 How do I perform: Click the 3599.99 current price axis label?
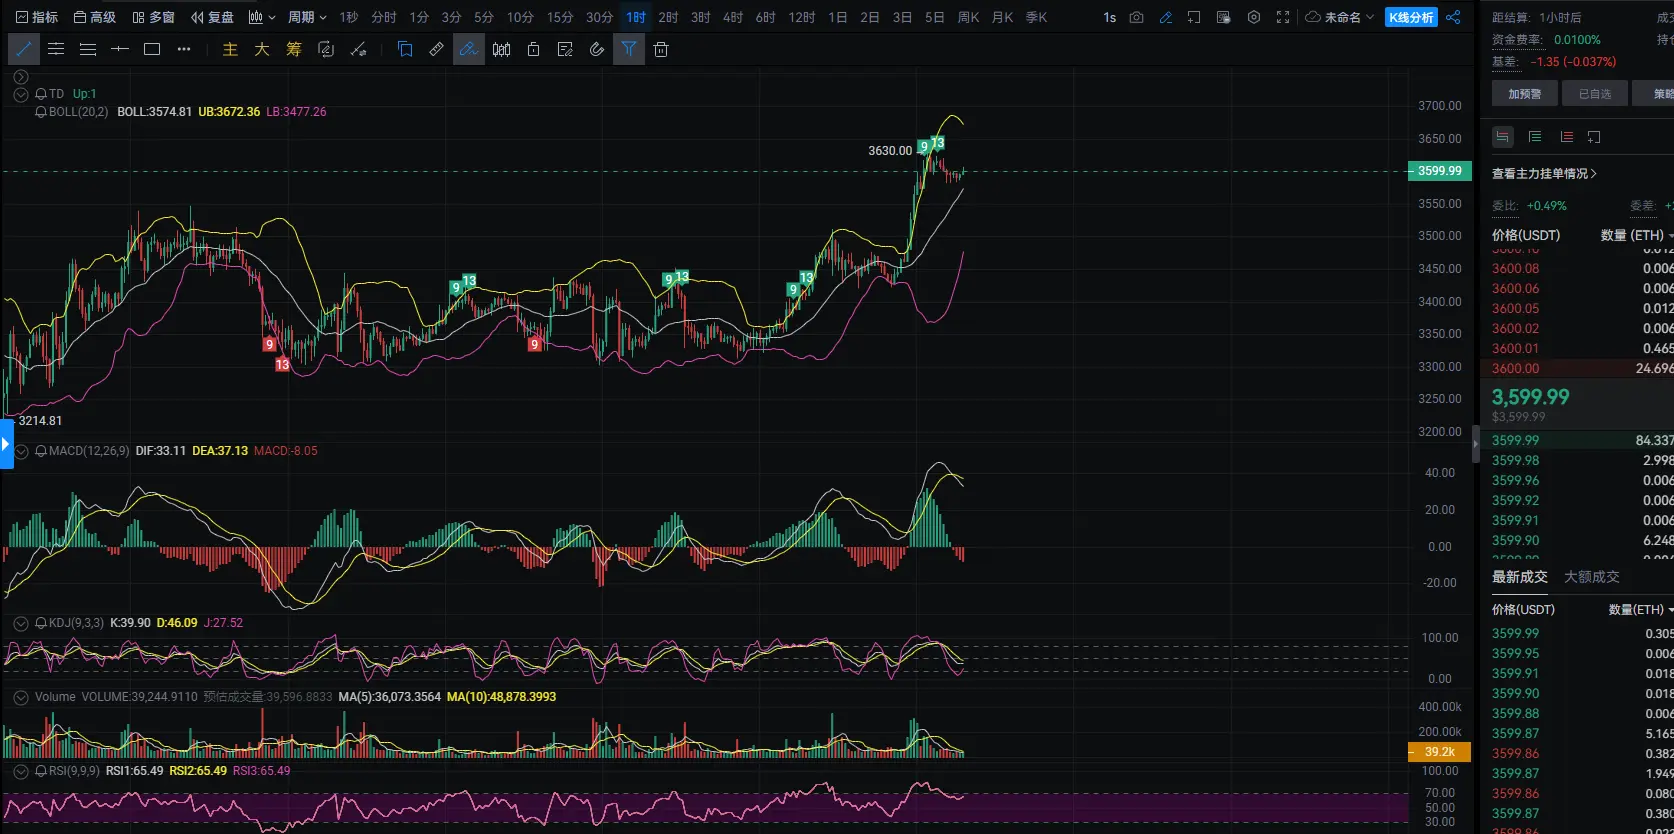1439,171
